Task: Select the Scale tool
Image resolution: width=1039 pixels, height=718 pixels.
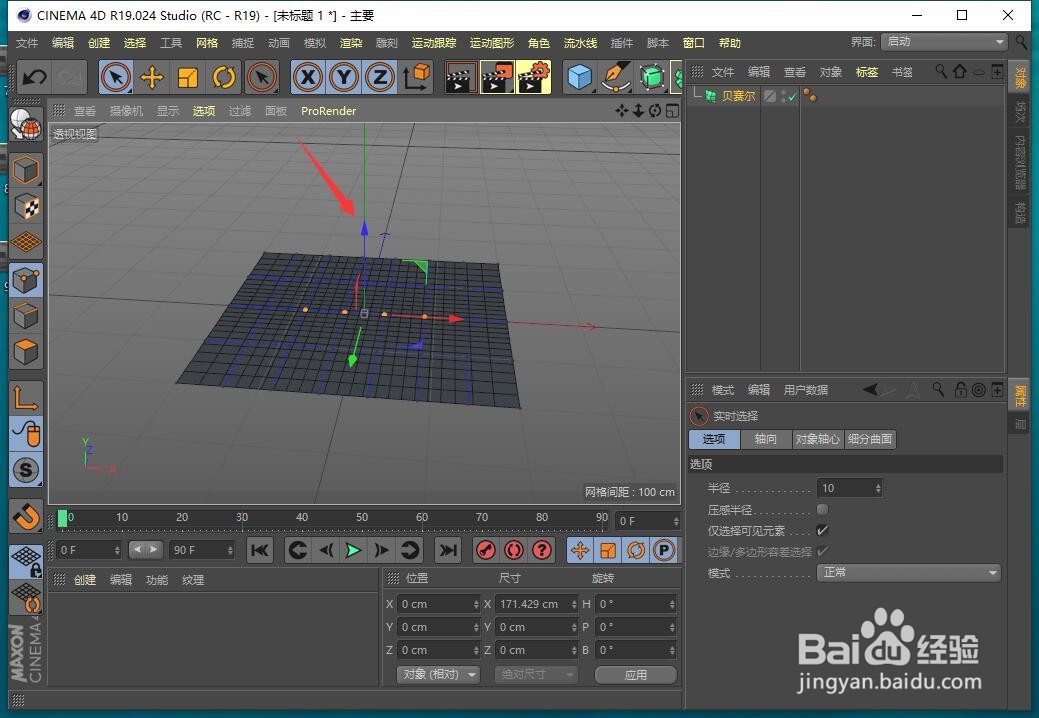Action: point(188,77)
